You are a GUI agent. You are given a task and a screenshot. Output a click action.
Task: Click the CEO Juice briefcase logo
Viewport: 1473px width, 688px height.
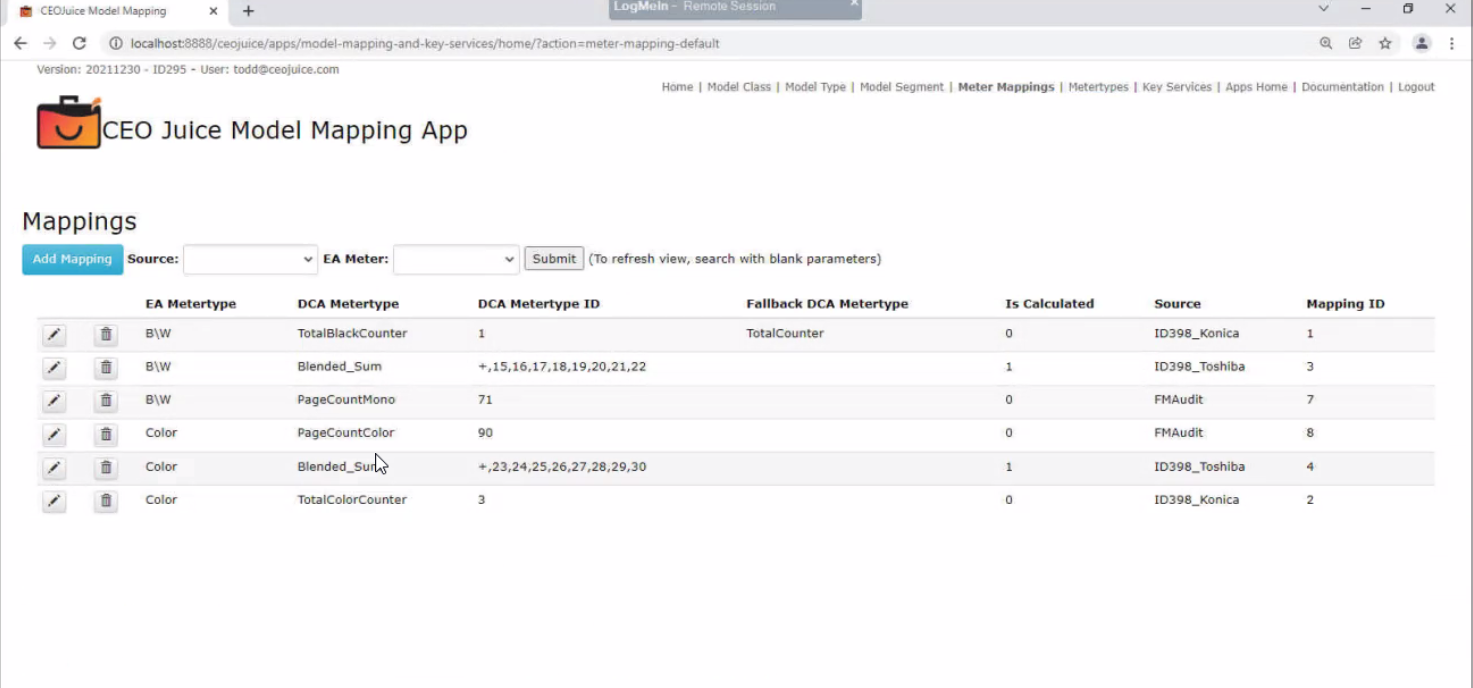(x=69, y=123)
